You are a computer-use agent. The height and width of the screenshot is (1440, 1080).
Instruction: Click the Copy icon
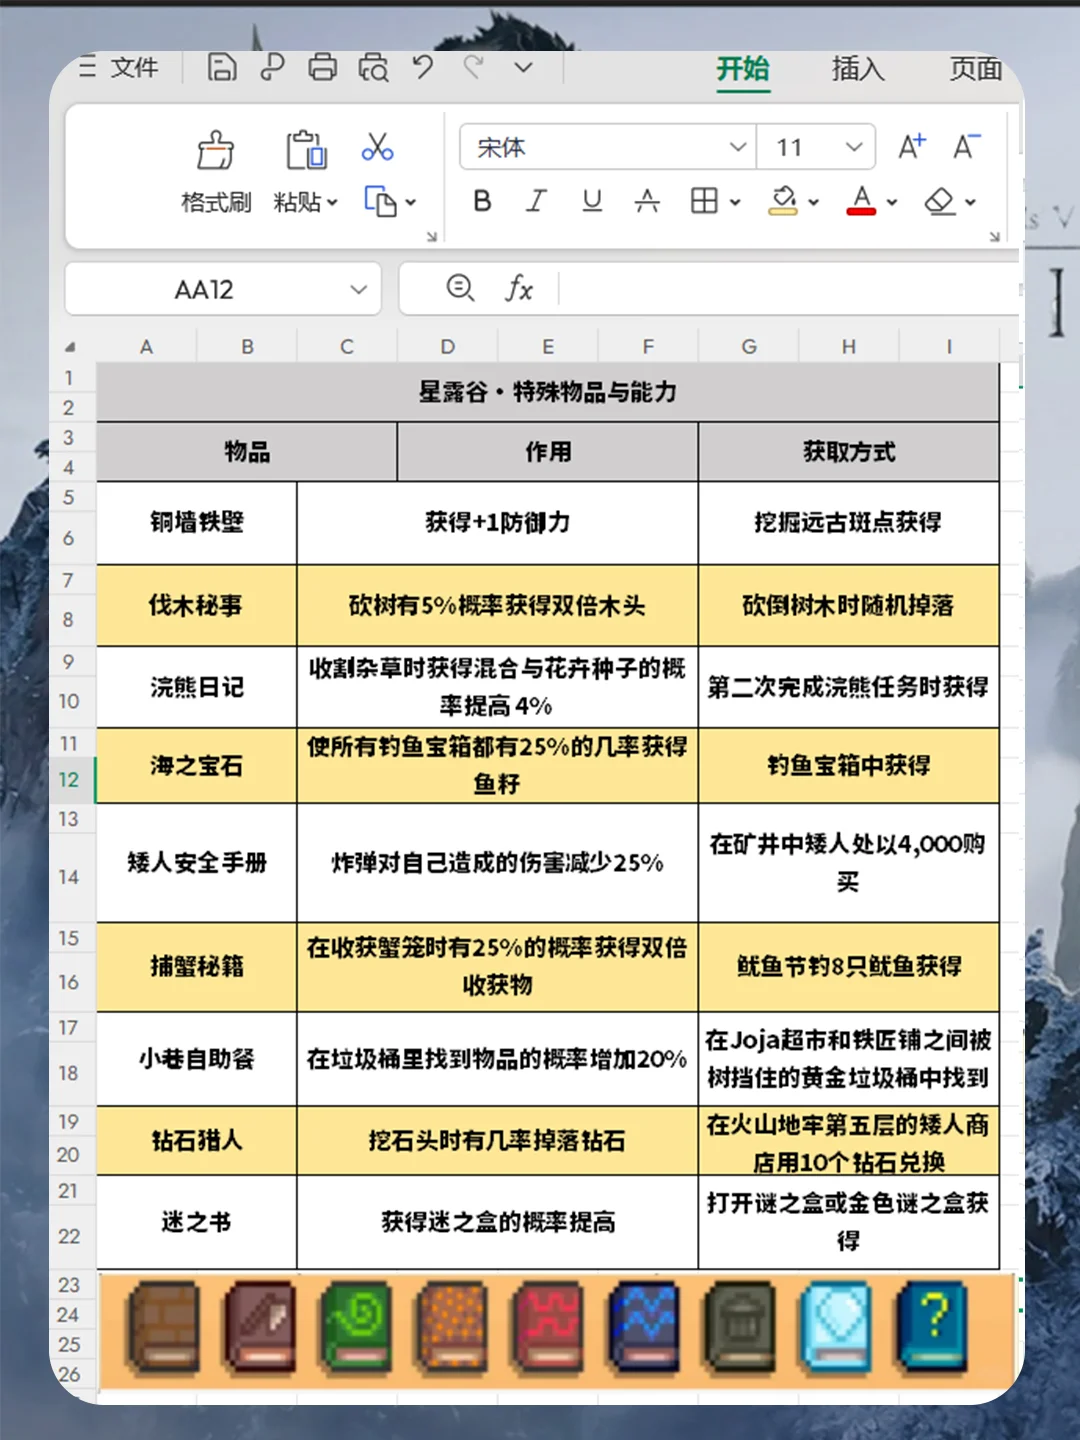click(x=379, y=201)
